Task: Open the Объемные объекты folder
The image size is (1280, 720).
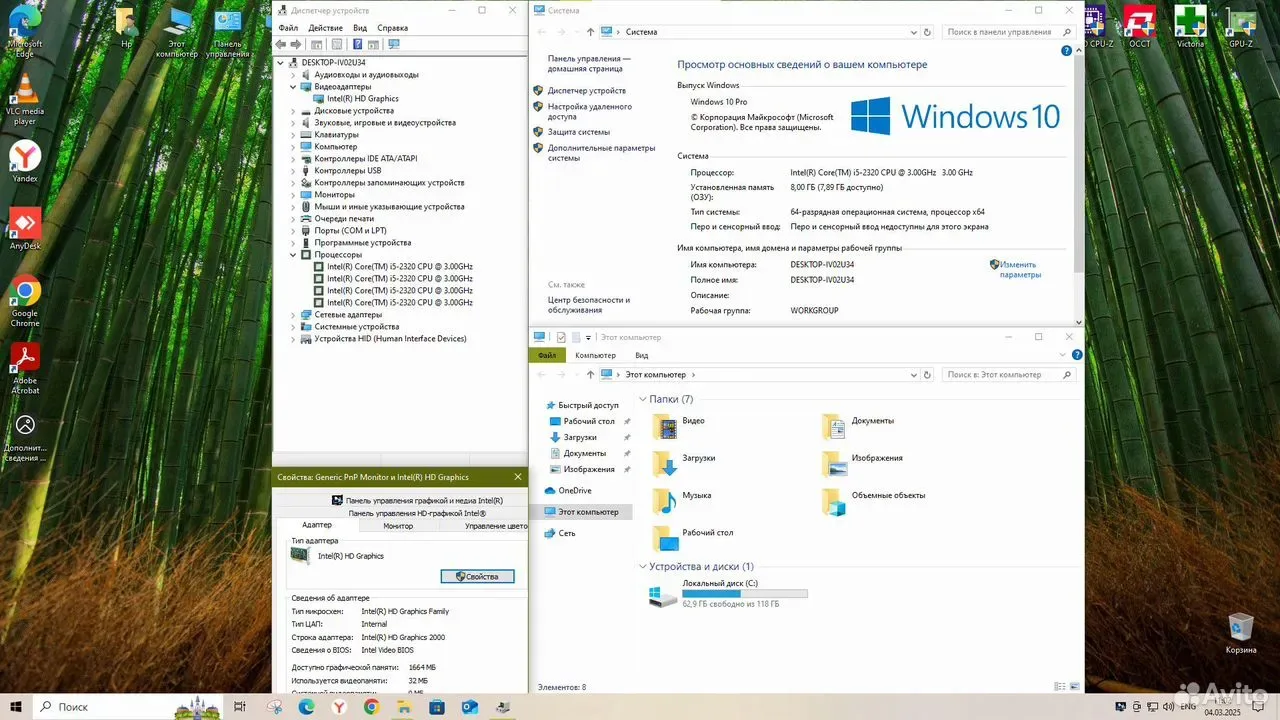Action: click(x=873, y=501)
